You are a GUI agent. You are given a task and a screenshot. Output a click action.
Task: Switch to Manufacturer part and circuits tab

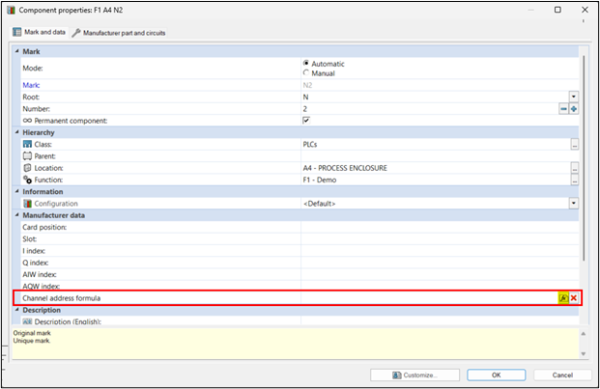(119, 33)
